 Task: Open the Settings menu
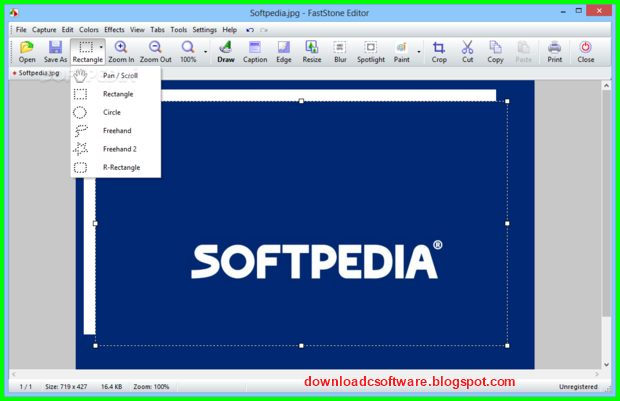[204, 30]
